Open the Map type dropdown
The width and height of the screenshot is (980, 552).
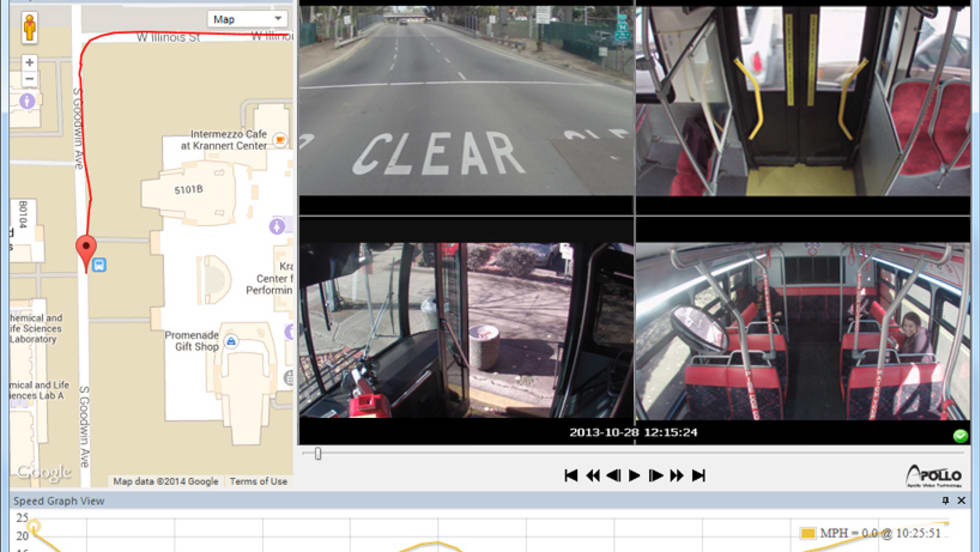point(248,19)
